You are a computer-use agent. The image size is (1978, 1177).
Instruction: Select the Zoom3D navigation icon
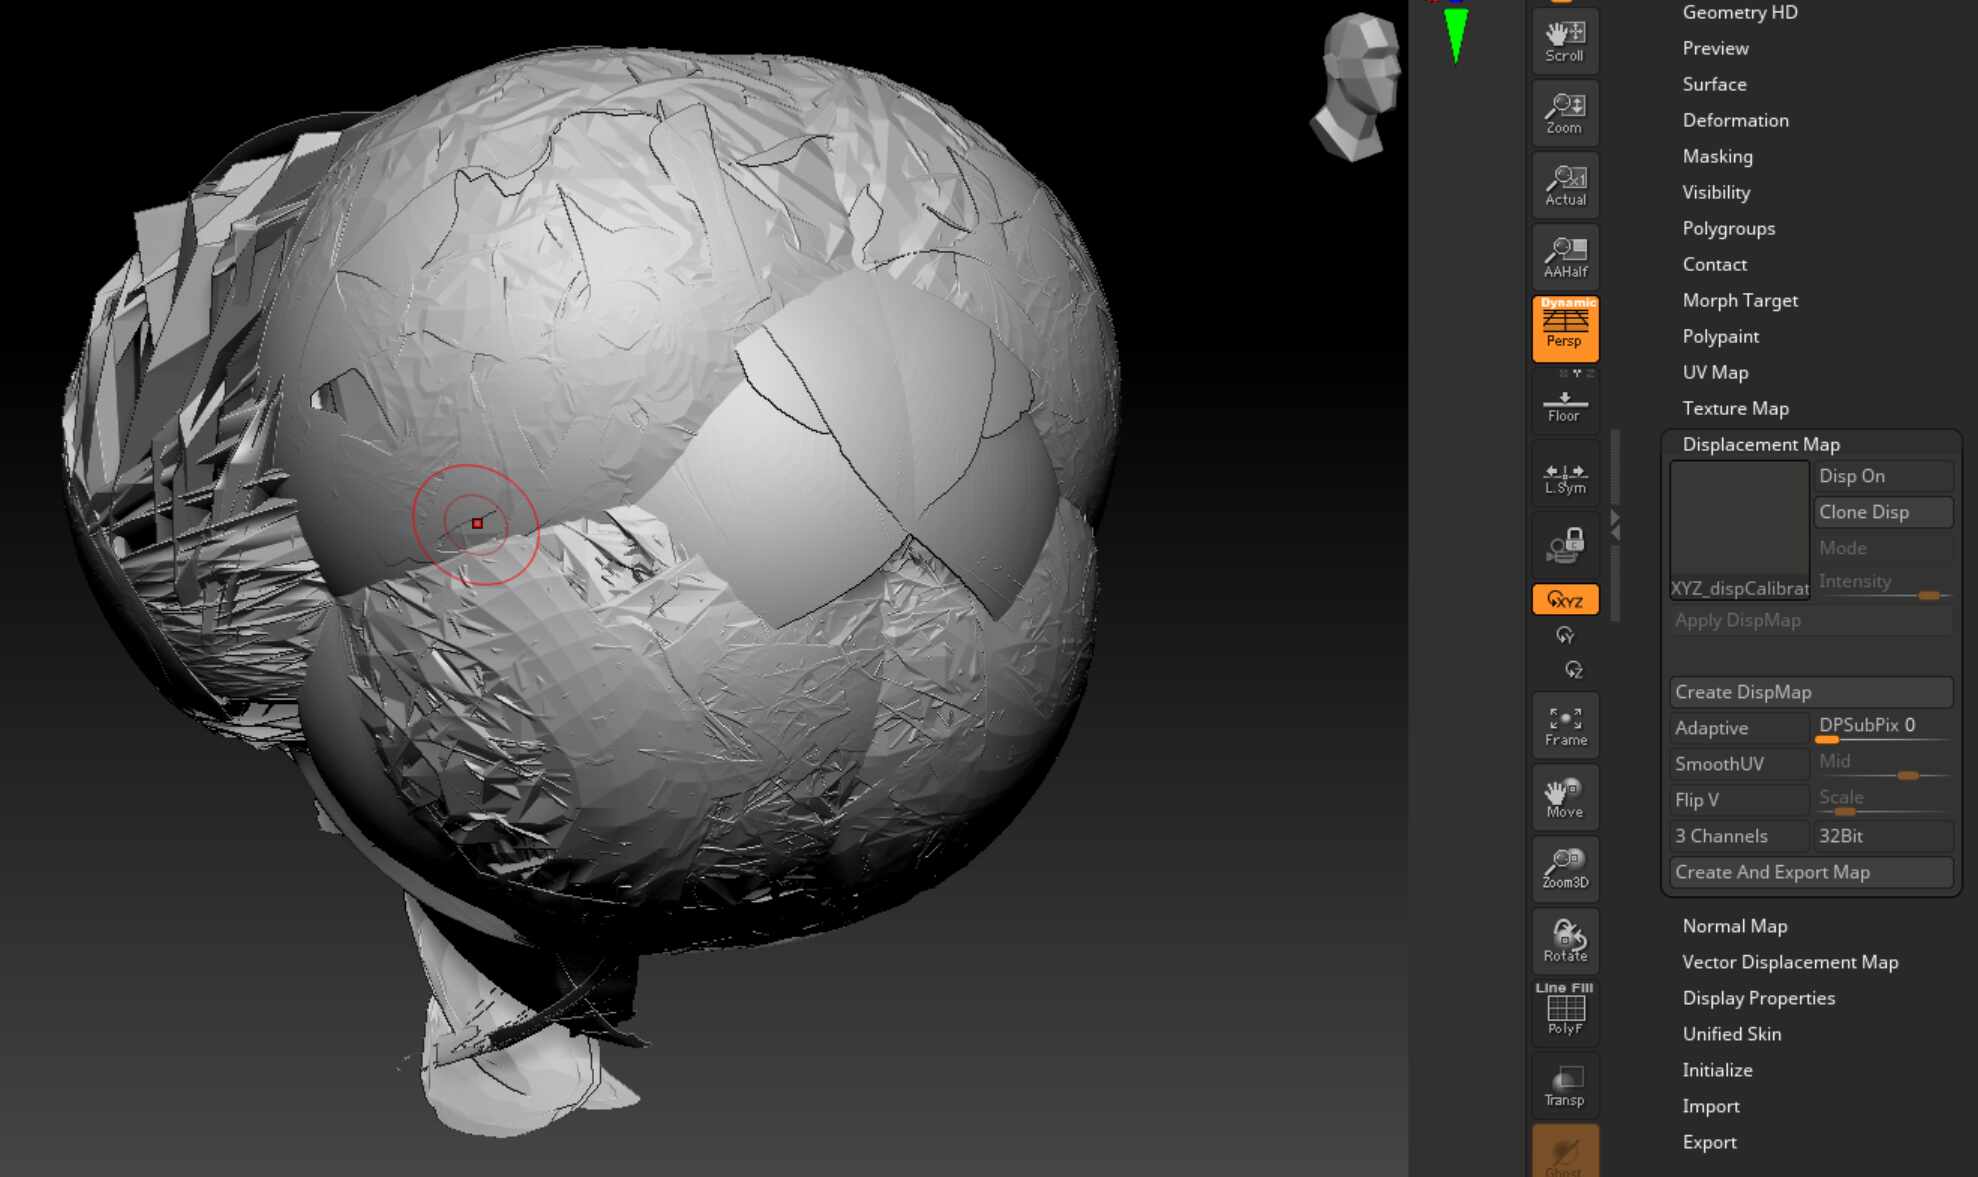[1565, 869]
